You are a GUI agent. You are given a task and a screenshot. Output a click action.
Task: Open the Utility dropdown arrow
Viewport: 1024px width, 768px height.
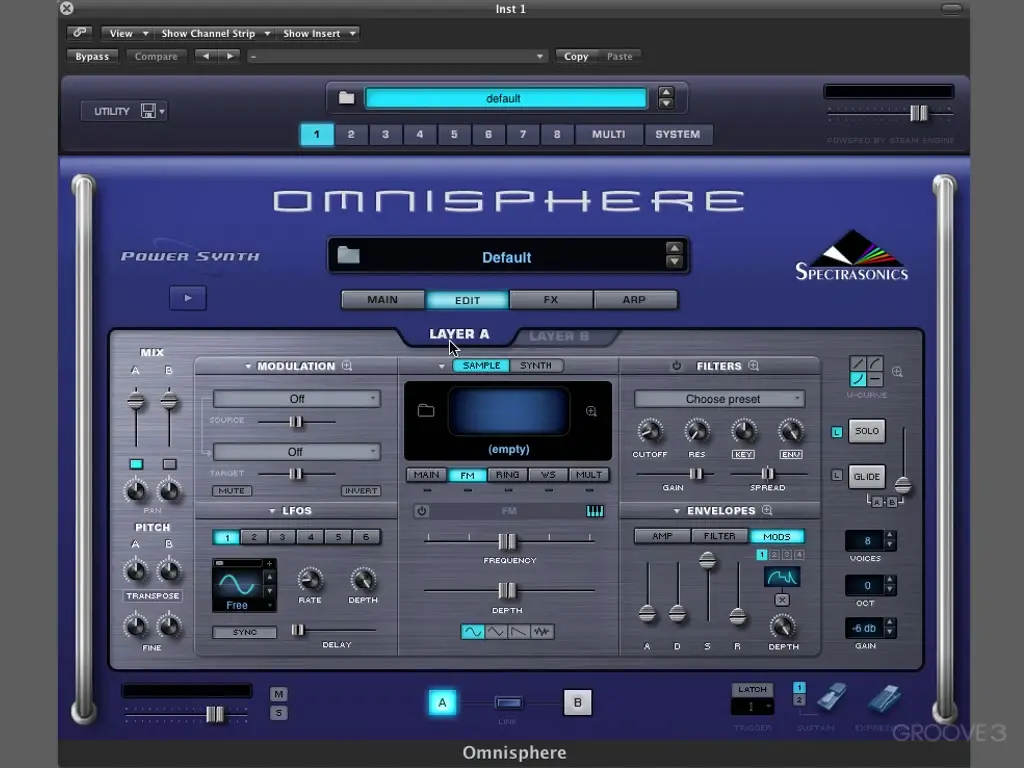click(162, 112)
